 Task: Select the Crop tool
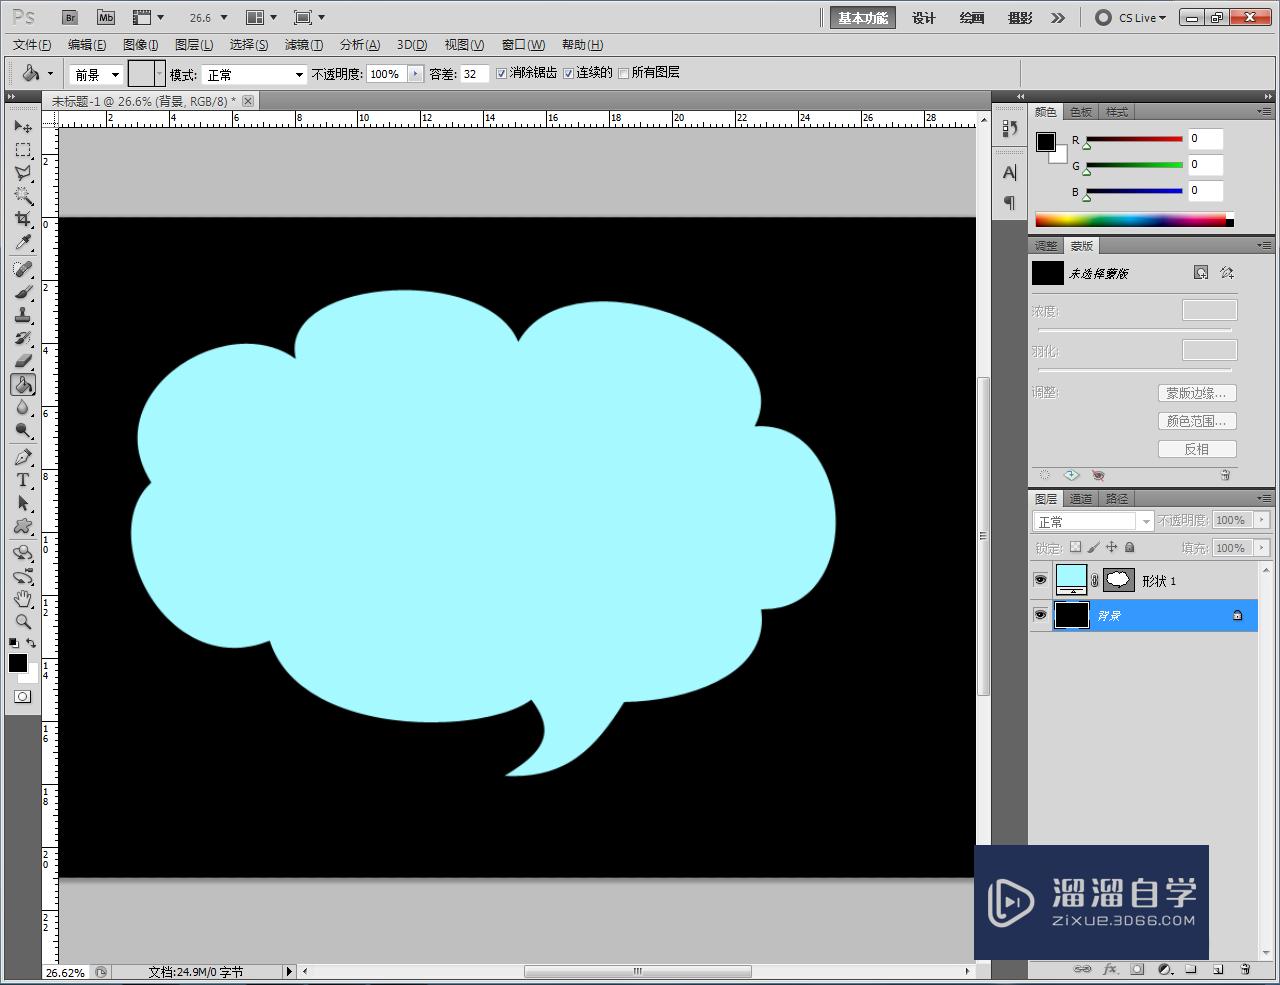[23, 219]
